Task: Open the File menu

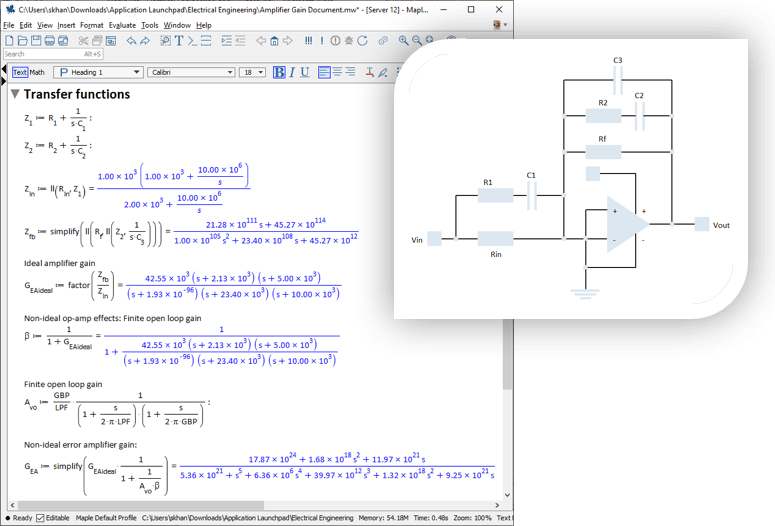Action: tap(9, 25)
